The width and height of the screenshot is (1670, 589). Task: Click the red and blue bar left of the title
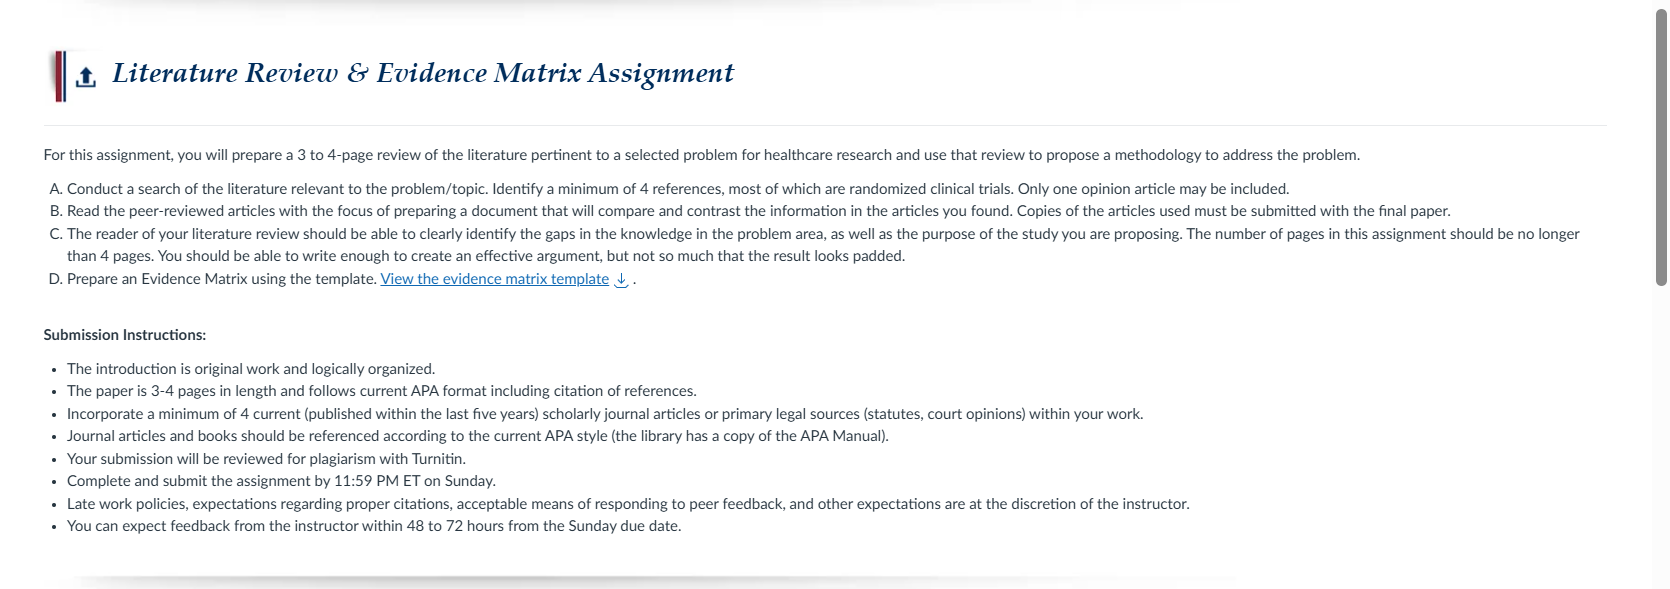click(60, 77)
